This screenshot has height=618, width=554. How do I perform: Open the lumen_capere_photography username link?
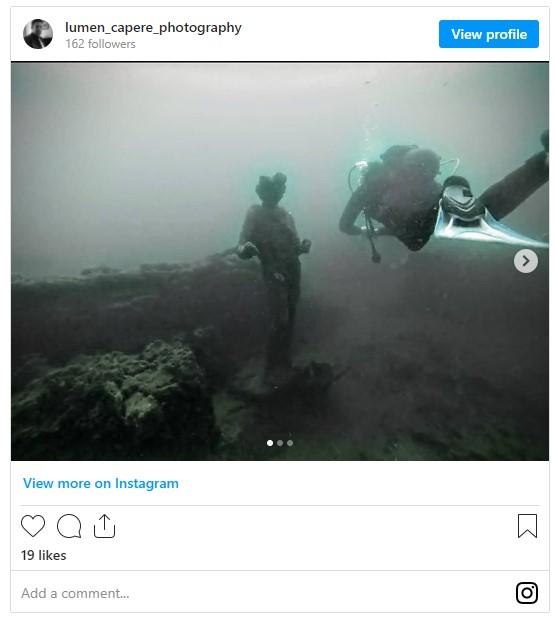(153, 28)
